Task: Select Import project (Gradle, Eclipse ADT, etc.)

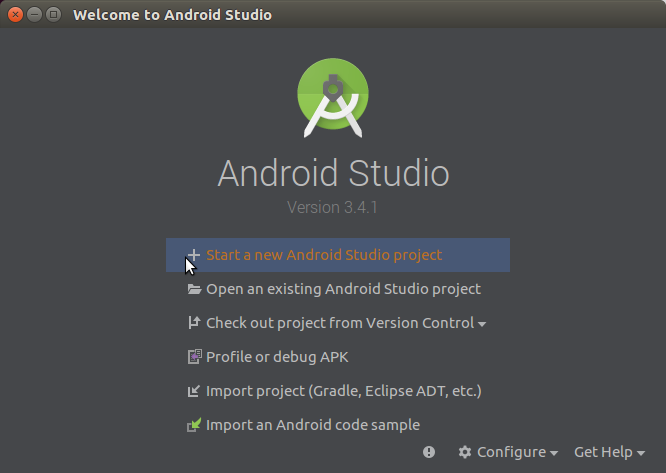Action: coord(344,391)
